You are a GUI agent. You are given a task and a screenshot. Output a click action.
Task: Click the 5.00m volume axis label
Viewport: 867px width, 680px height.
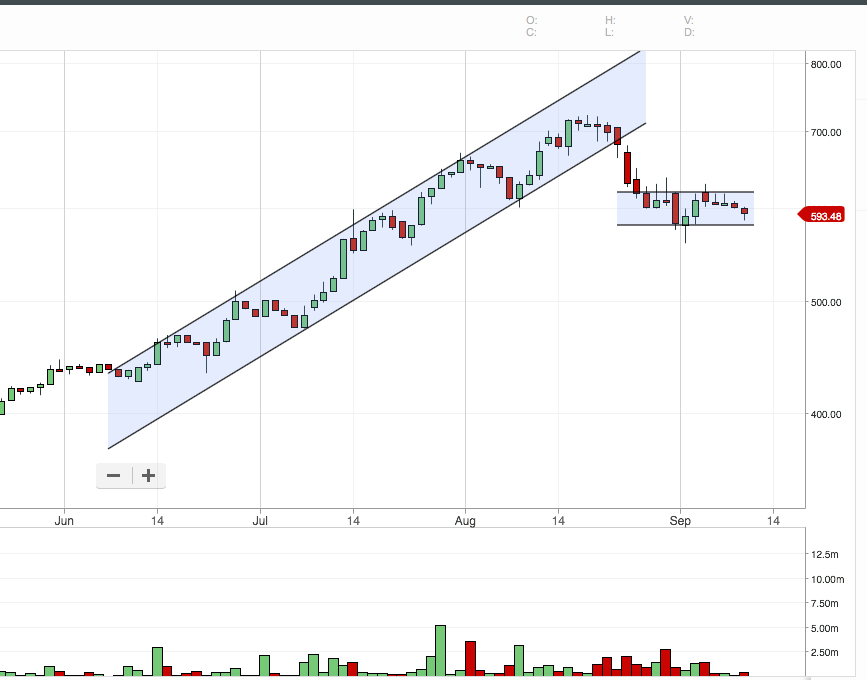pyautogui.click(x=824, y=629)
